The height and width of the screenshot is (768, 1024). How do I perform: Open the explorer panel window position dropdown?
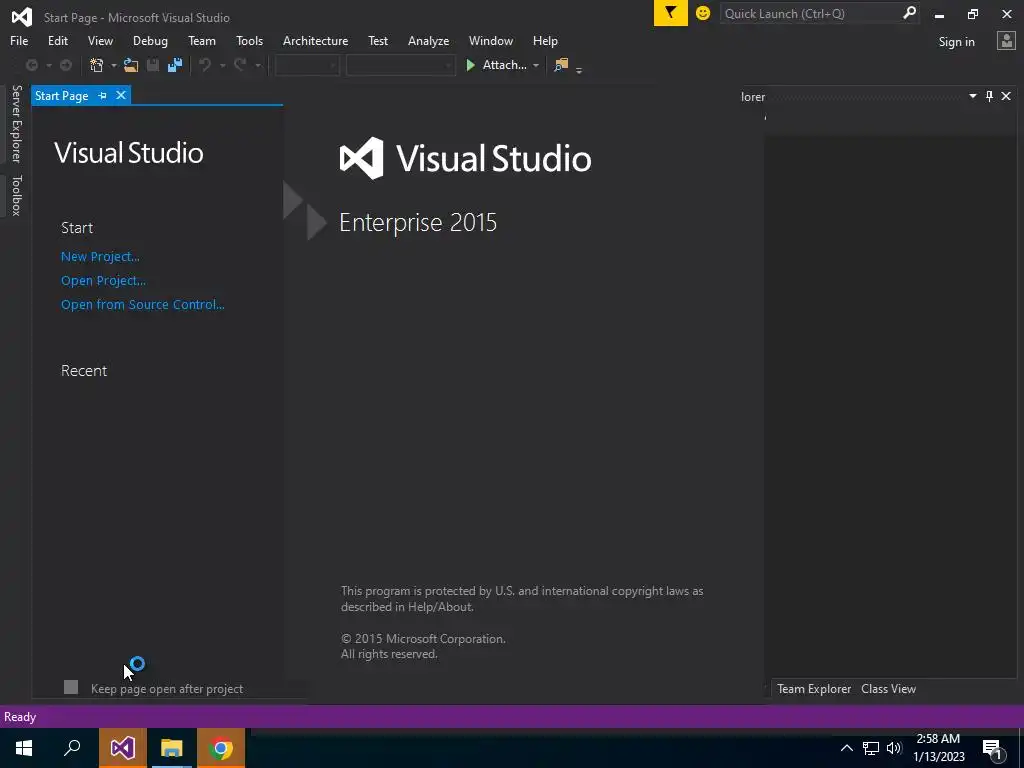pyautogui.click(x=972, y=96)
